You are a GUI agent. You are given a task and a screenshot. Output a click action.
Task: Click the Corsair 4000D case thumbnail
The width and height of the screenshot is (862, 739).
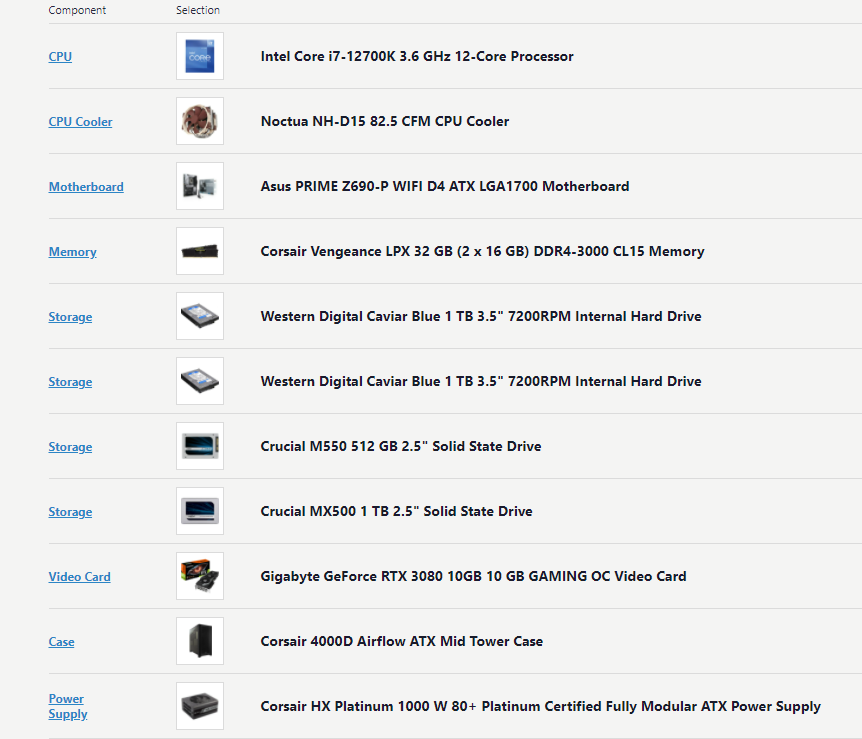click(x=199, y=641)
